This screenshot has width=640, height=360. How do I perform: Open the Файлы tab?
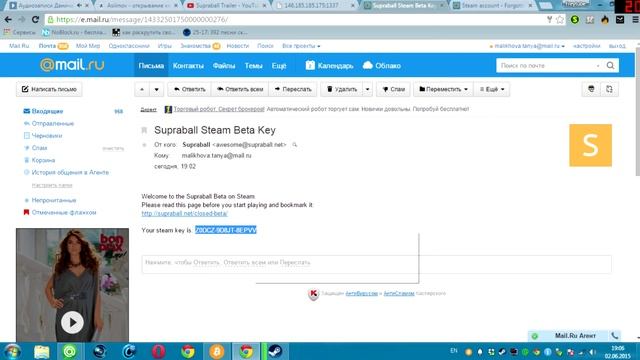point(224,65)
